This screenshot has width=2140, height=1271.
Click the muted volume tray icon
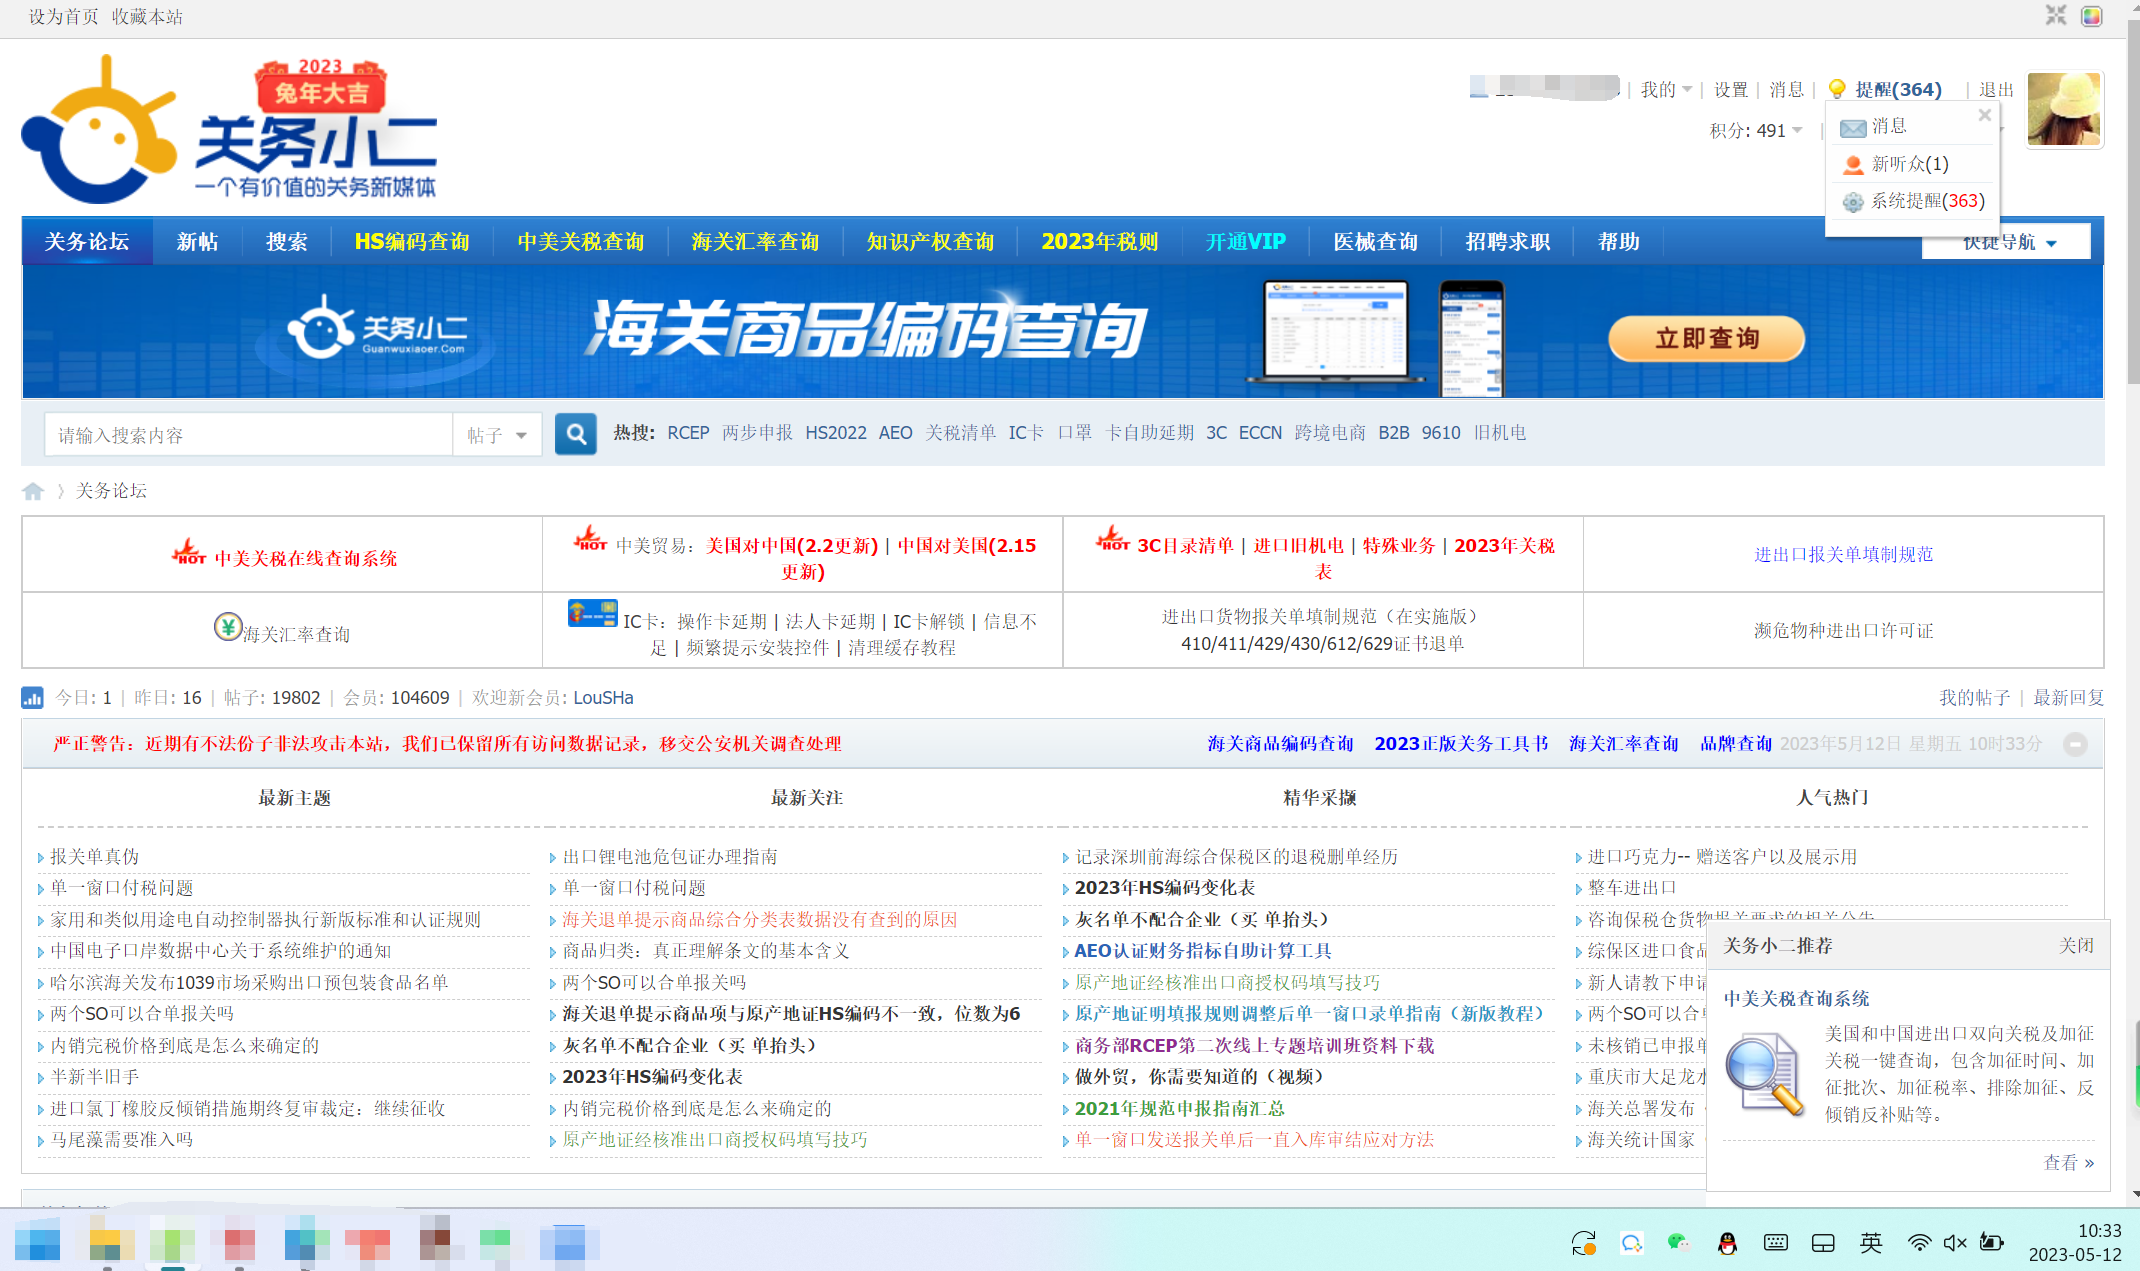pos(1955,1243)
